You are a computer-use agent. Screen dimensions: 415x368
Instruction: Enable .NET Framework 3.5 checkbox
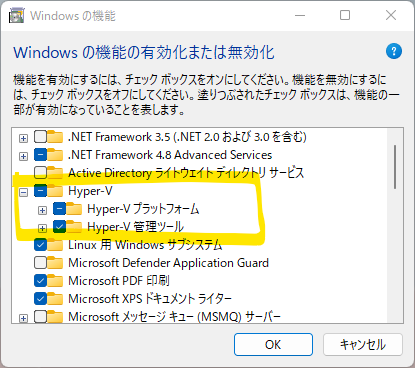point(40,137)
